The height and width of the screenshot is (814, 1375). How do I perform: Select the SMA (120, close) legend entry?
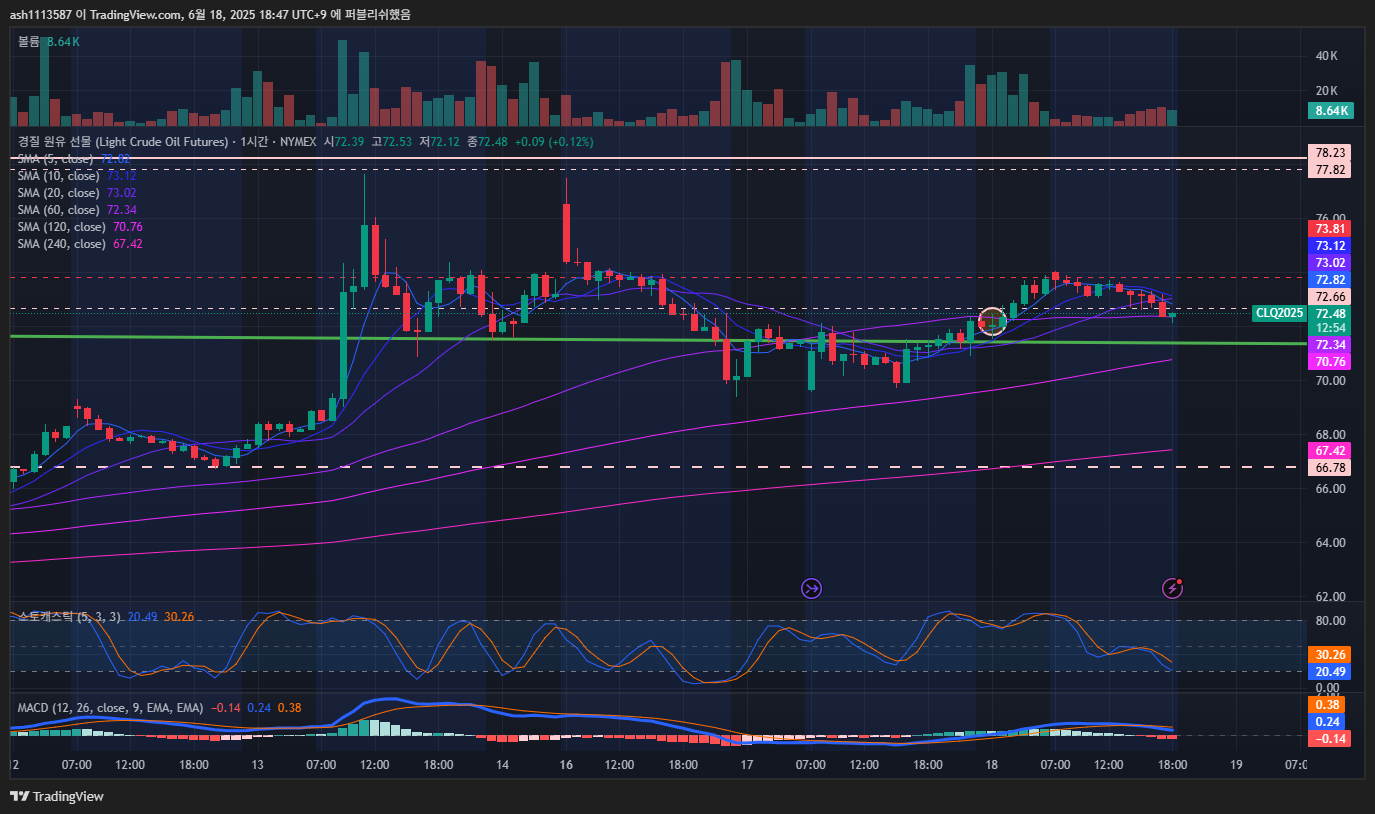tap(61, 227)
